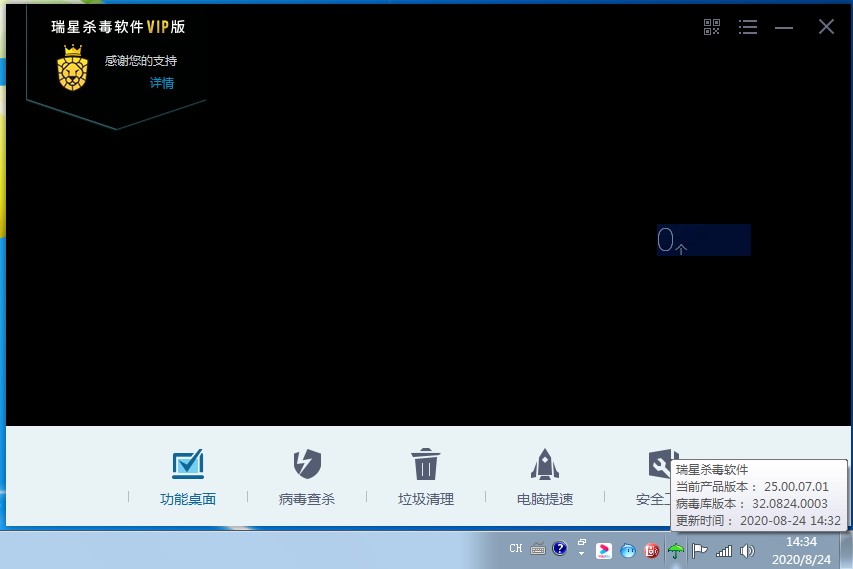Switch to the 病毒查杀 tab label

307,499
